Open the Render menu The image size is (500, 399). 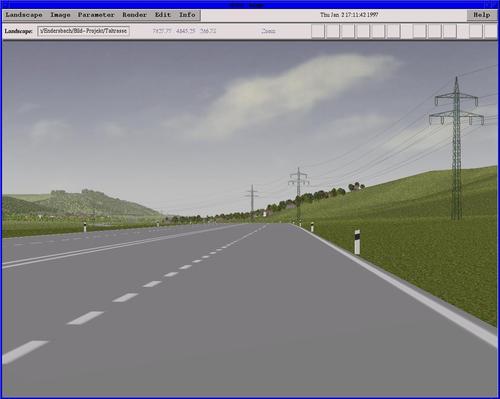tap(134, 15)
